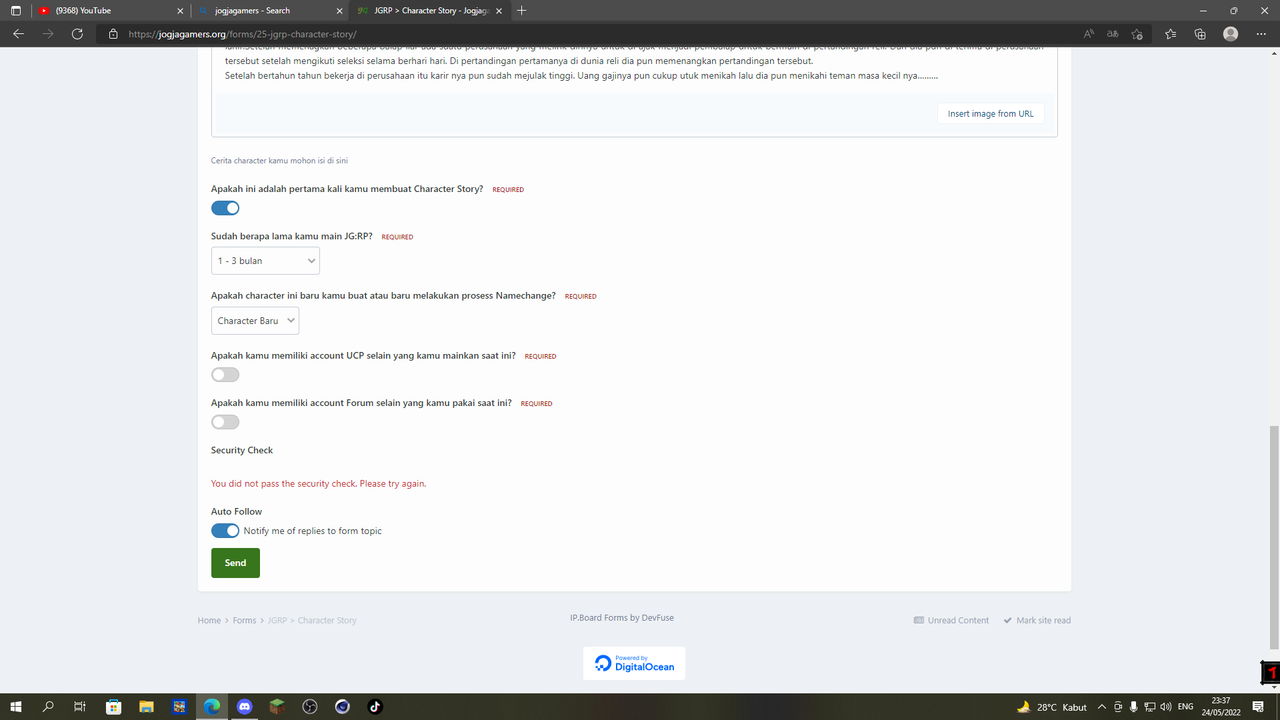The image size is (1280, 720).
Task: Click Mark site read link
Action: 1037,620
